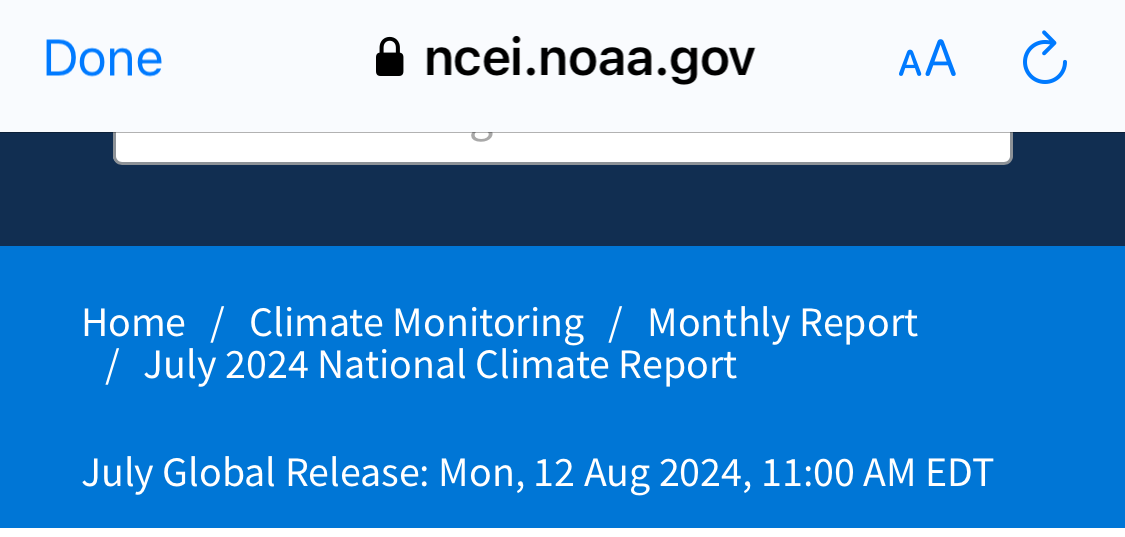Tap the reload page icon
The image size is (1125, 537).
[x=1044, y=57]
